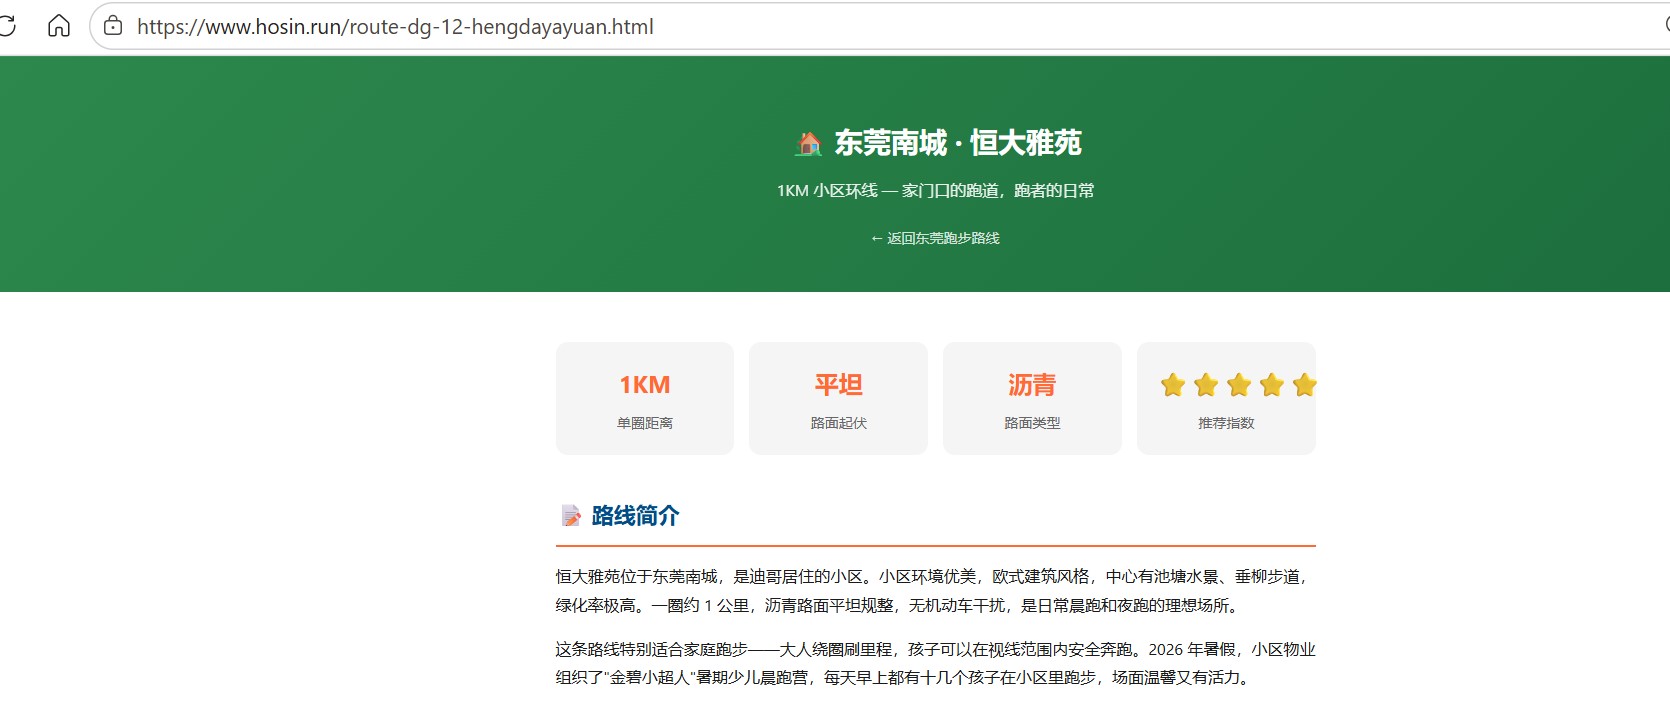Click the 平坦 value in the terrain card
This screenshot has width=1670, height=706.
click(x=838, y=385)
